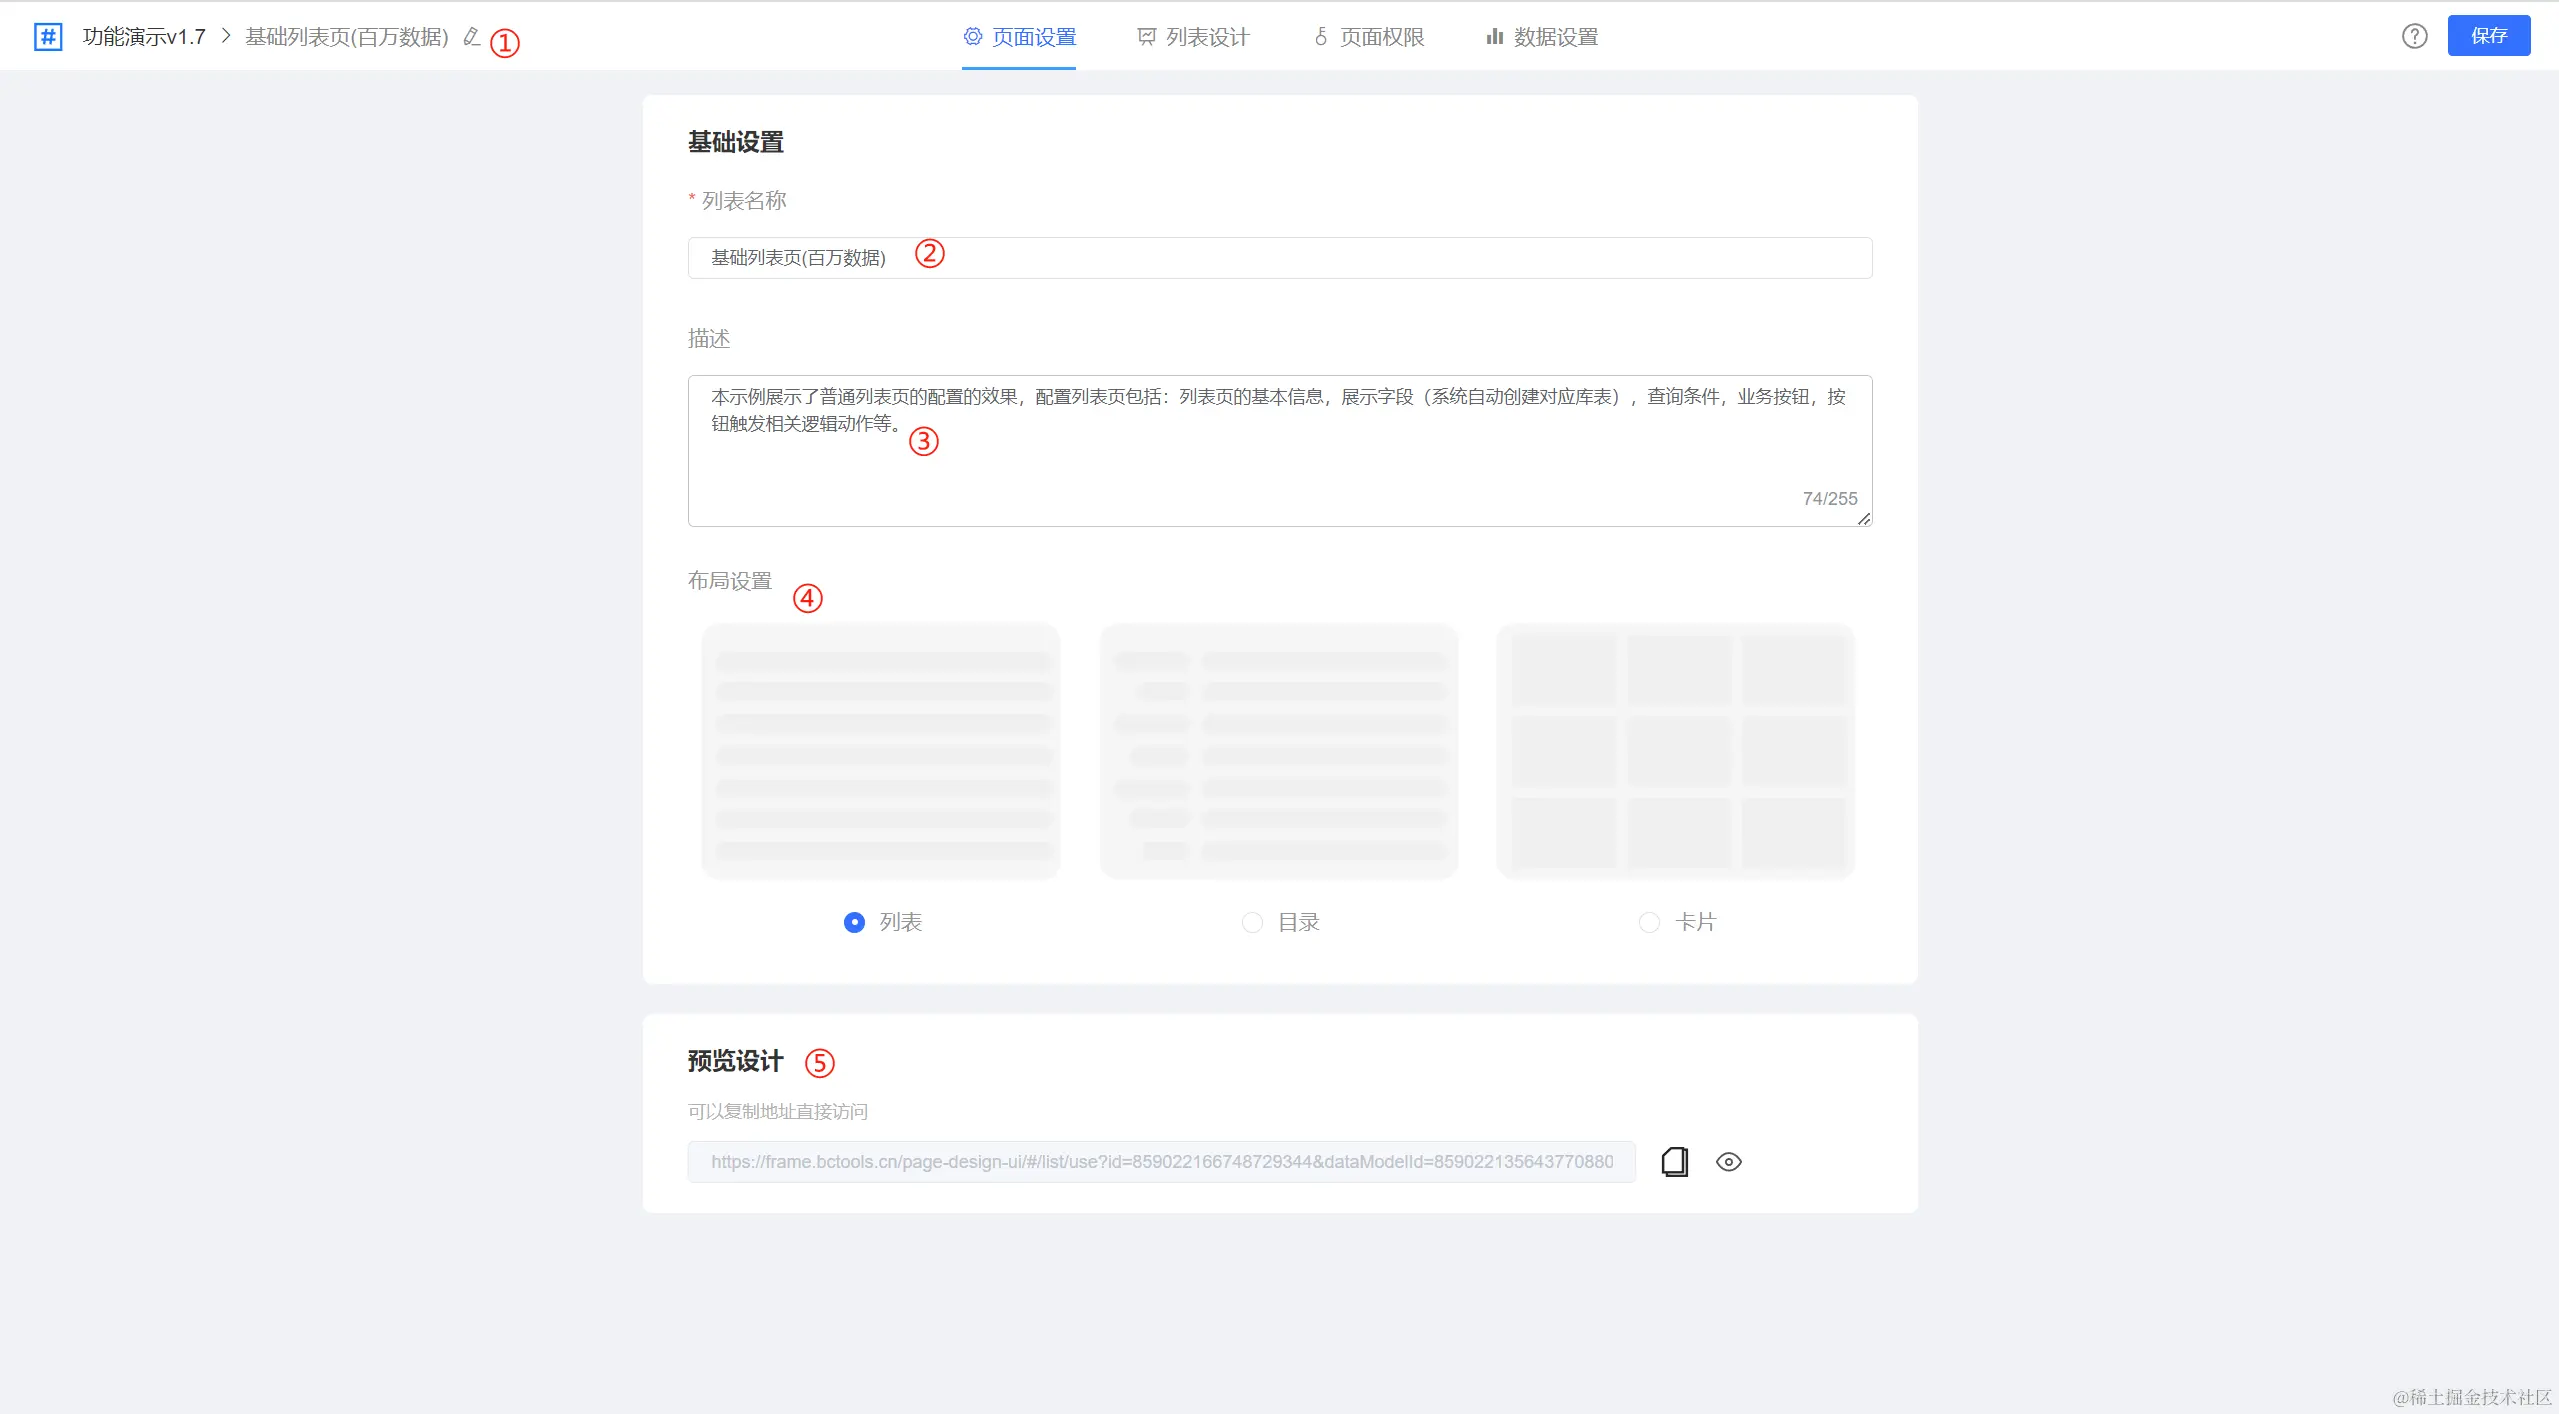Click the 保存 button
The image size is (2559, 1414).
point(2488,36)
